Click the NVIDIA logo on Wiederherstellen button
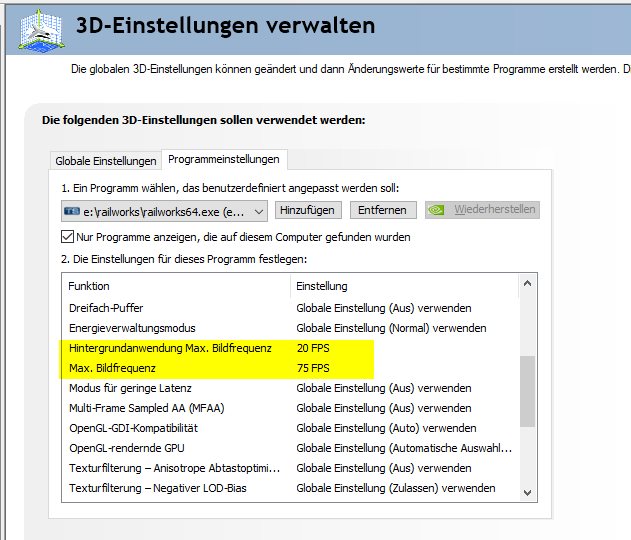Screen dimensions: 631x540 (x=436, y=210)
